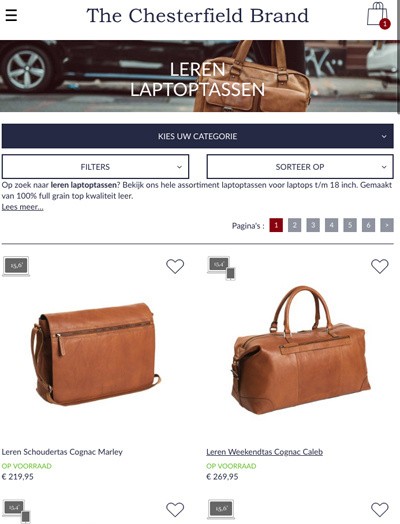Click the Lees meer link

click(22, 207)
